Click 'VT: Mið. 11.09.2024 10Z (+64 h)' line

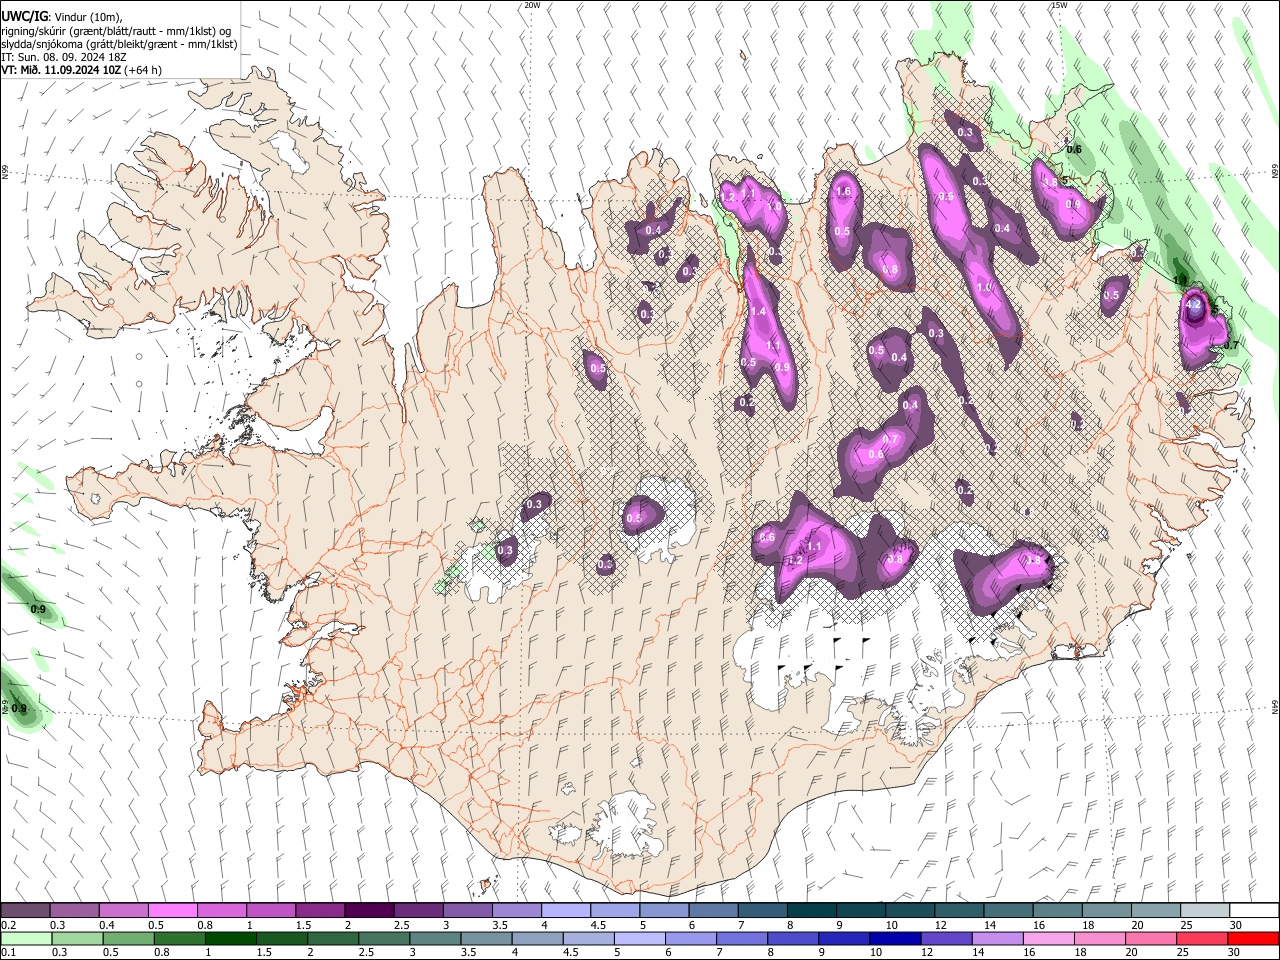click(82, 70)
